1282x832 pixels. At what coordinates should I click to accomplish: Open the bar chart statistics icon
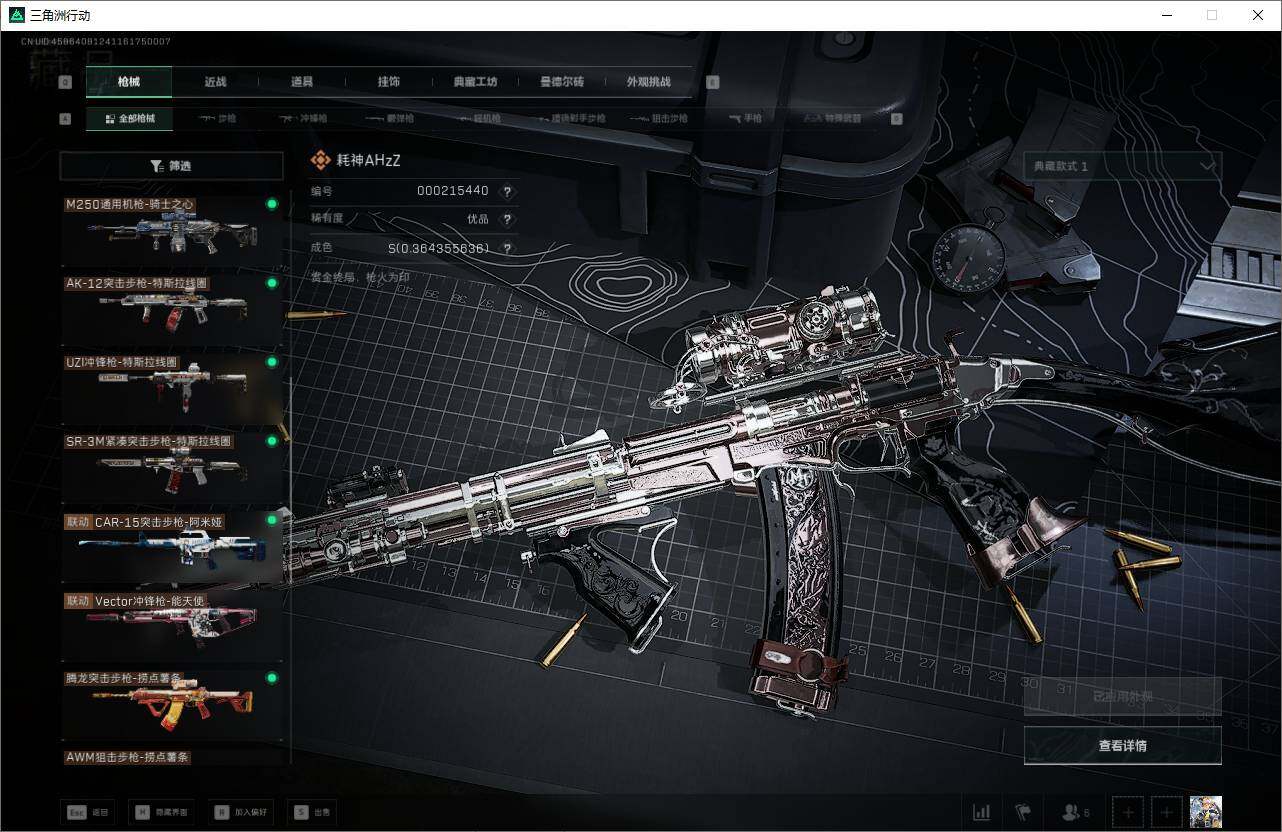[982, 812]
